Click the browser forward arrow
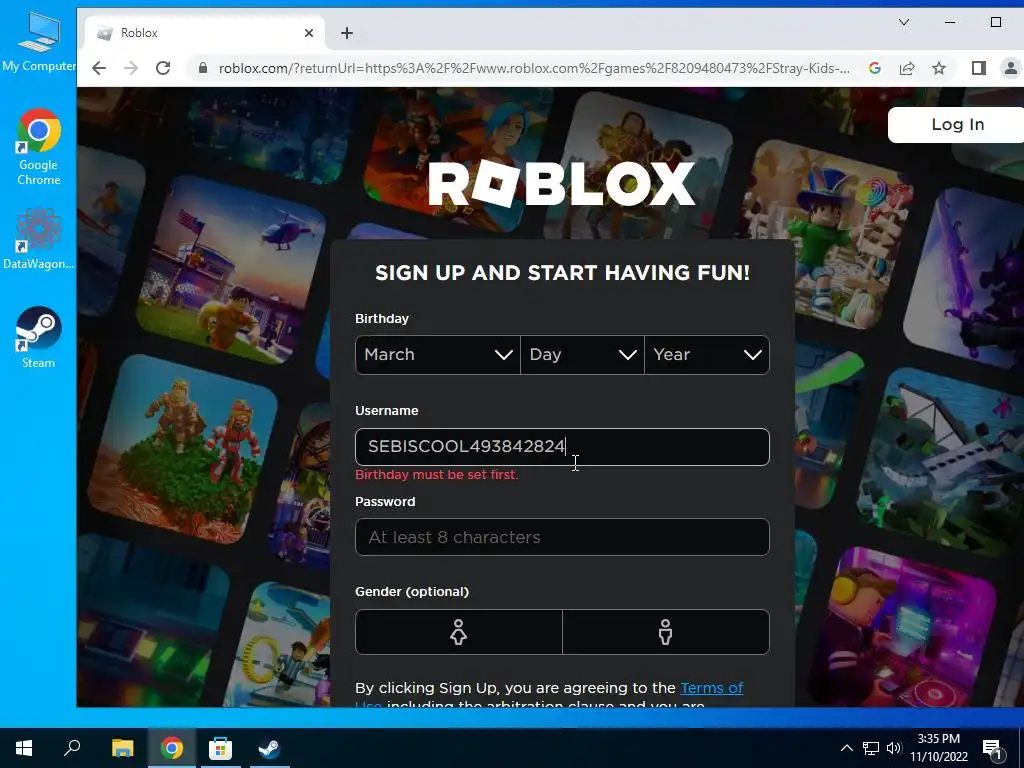 click(x=131, y=68)
